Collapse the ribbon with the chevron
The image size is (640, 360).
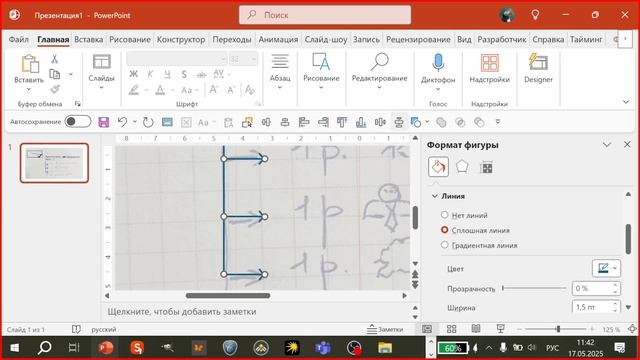pyautogui.click(x=626, y=102)
